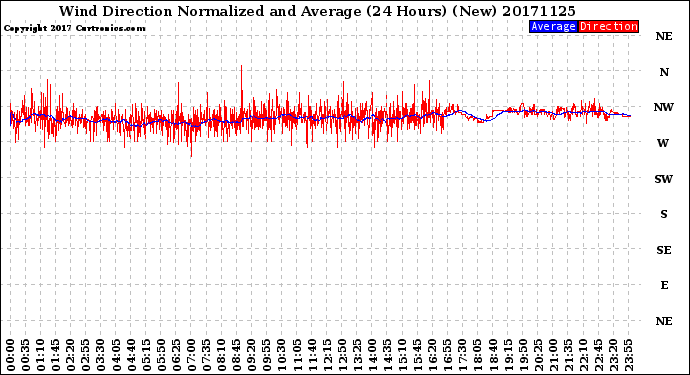Click the '09:55' time axis label
Screen dimensions: 690x375
(x=267, y=355)
